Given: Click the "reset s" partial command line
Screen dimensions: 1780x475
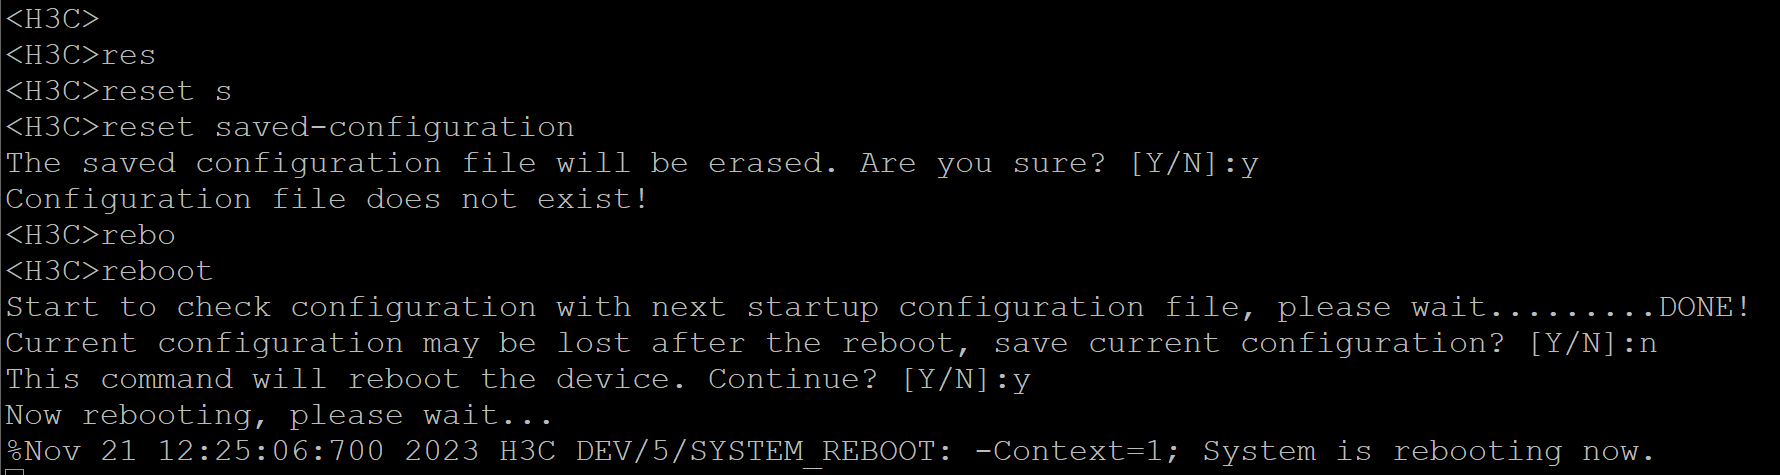Looking at the screenshot, I should (x=166, y=91).
